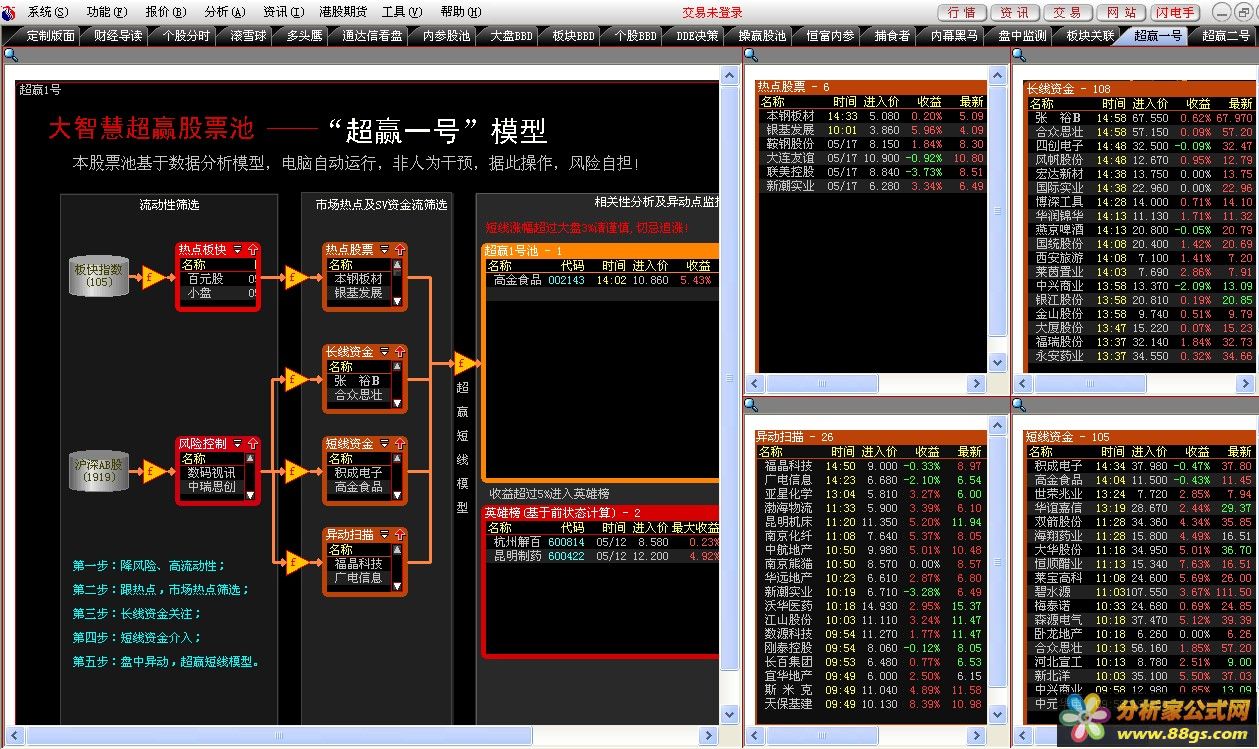Click the up-arrow icon on 热点股票 flow box
The height and width of the screenshot is (749, 1259).
coord(399,250)
